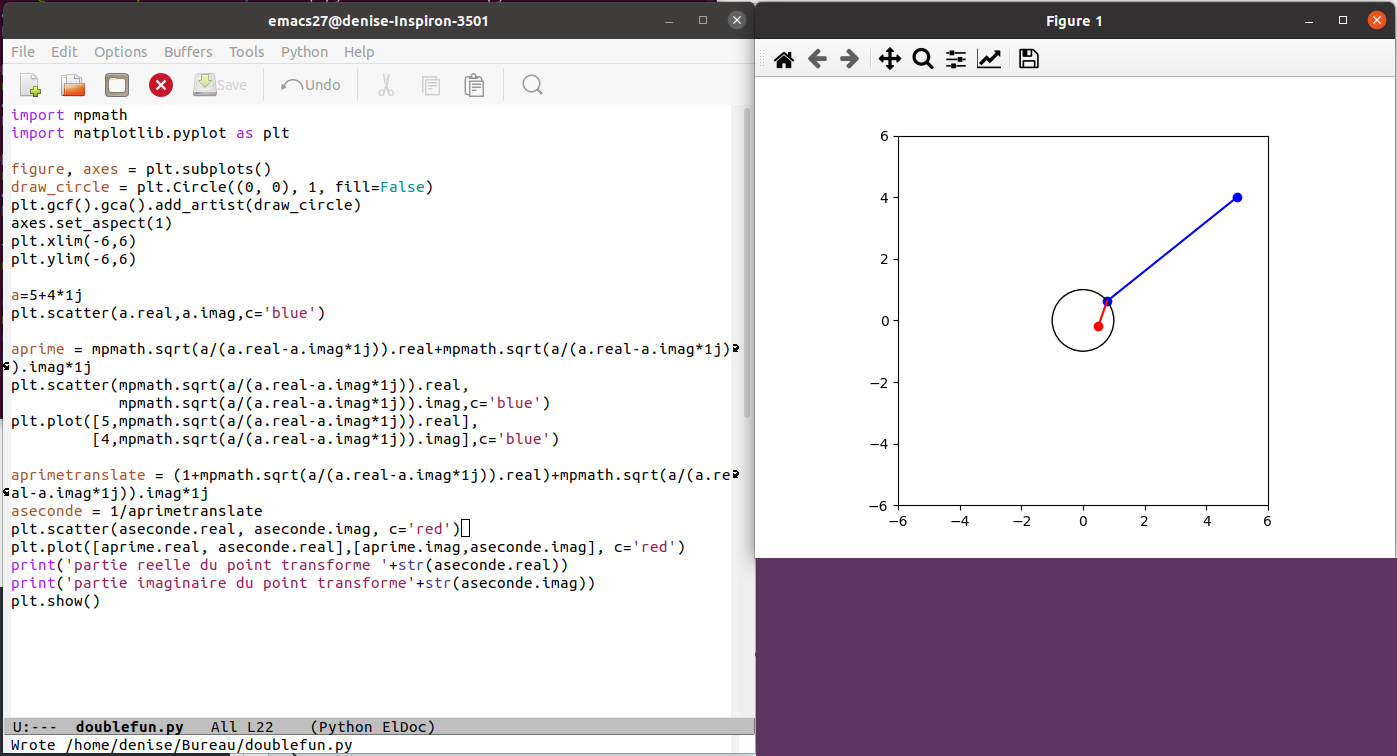Click doublefun.py buffer name in mode line

130,727
